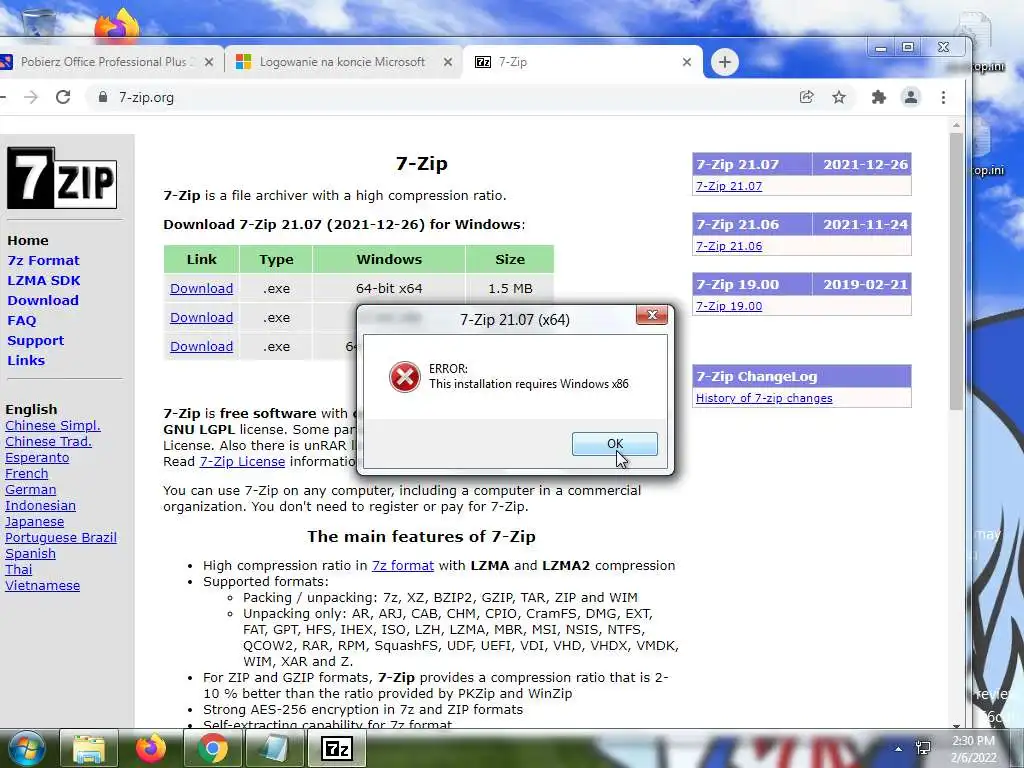Open the 7z Format sidebar link
This screenshot has width=1024, height=768.
tap(43, 261)
